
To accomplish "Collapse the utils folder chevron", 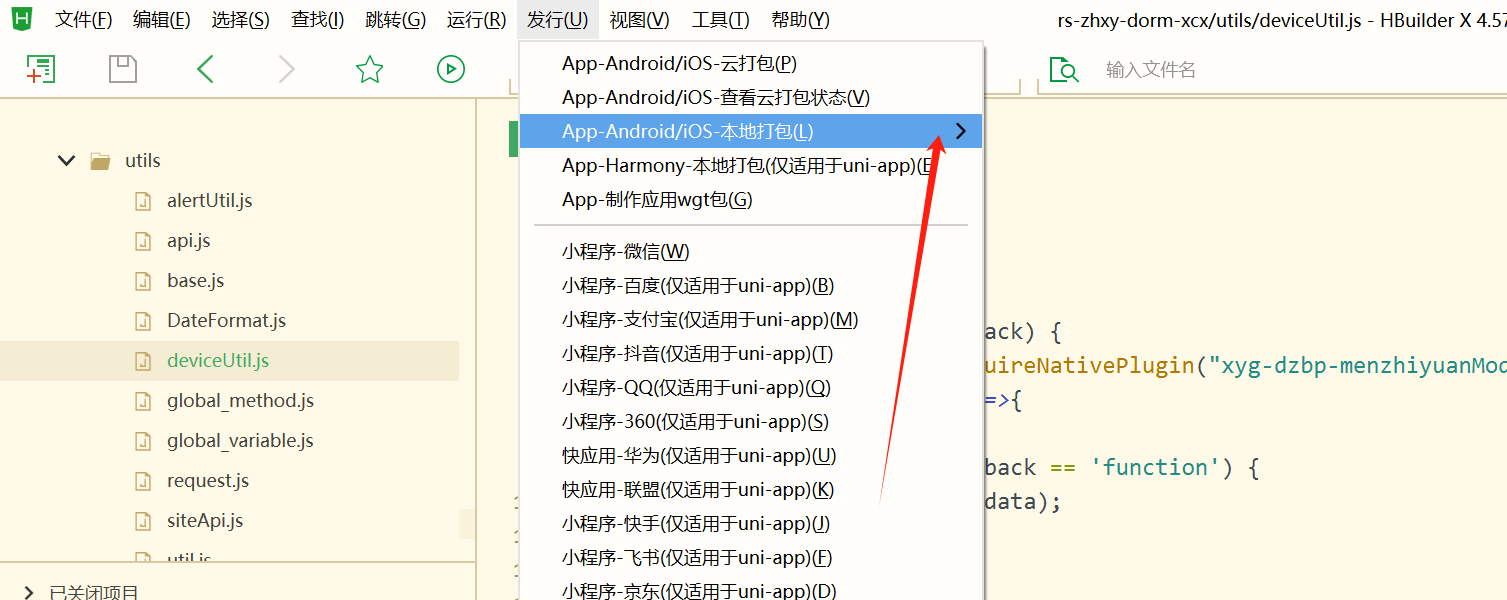I will [67, 161].
